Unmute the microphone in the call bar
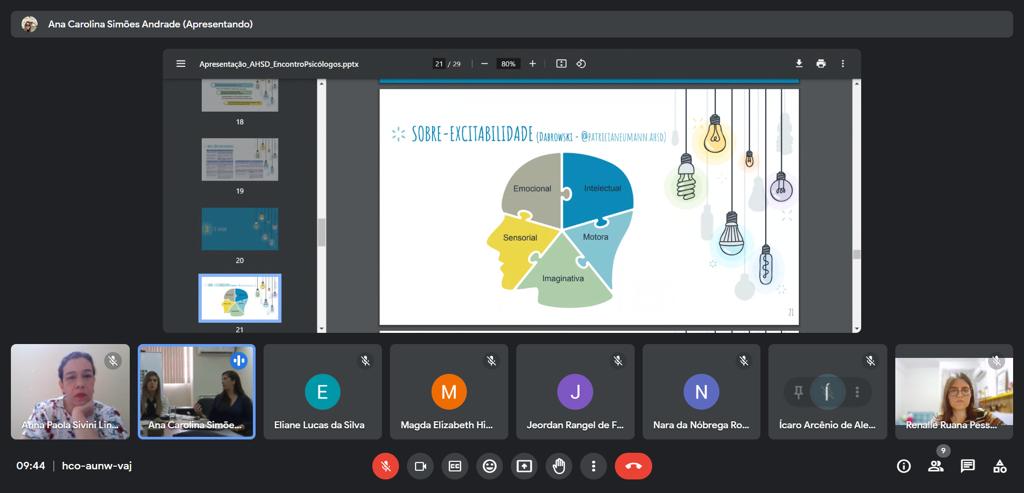The image size is (1024, 493). (x=385, y=466)
